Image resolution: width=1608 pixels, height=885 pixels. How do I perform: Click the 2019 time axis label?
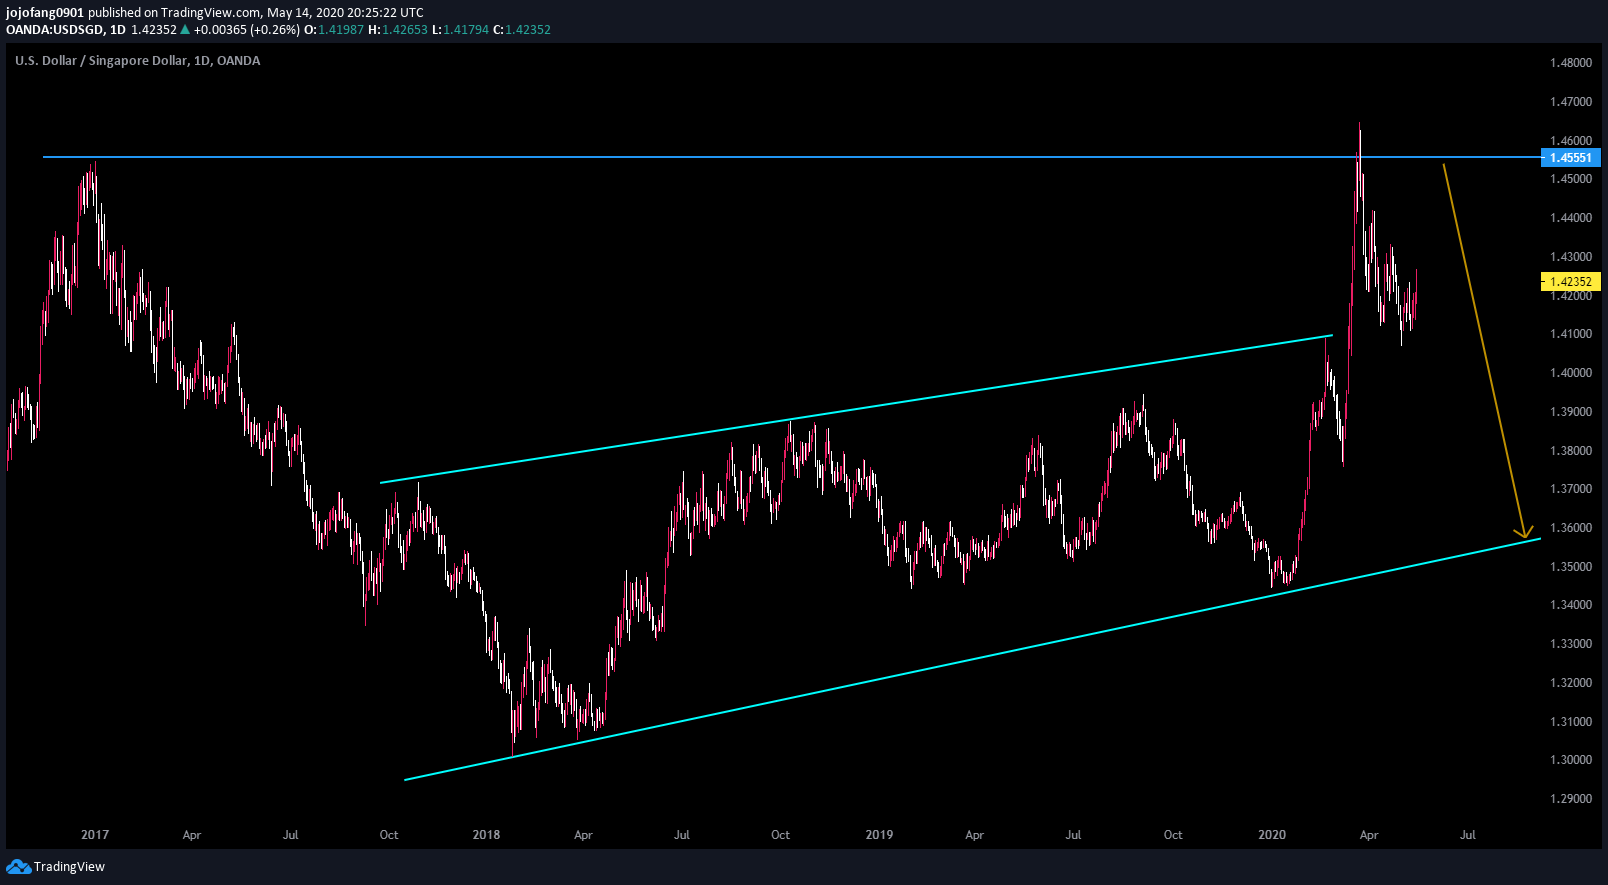coord(879,835)
